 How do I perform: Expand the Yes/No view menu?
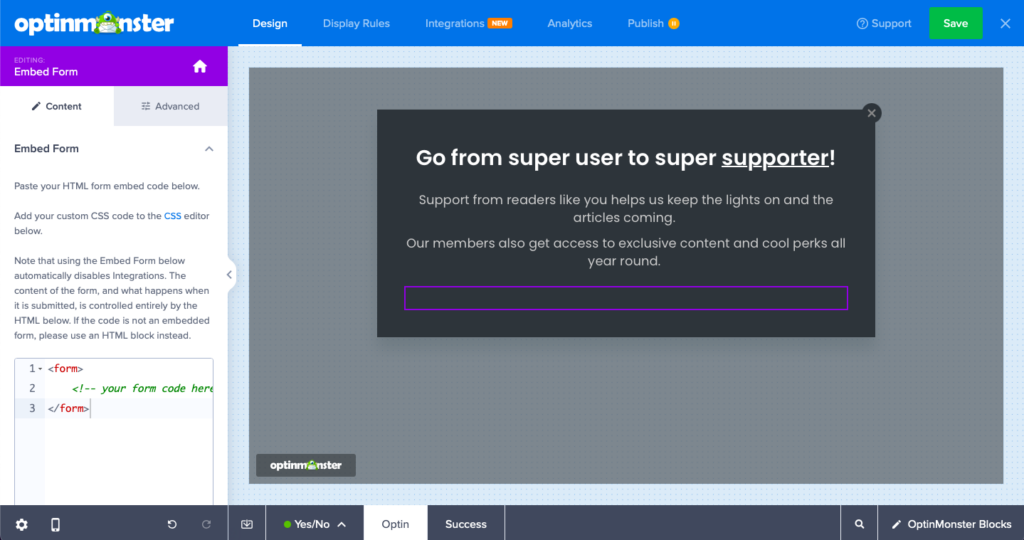(314, 524)
